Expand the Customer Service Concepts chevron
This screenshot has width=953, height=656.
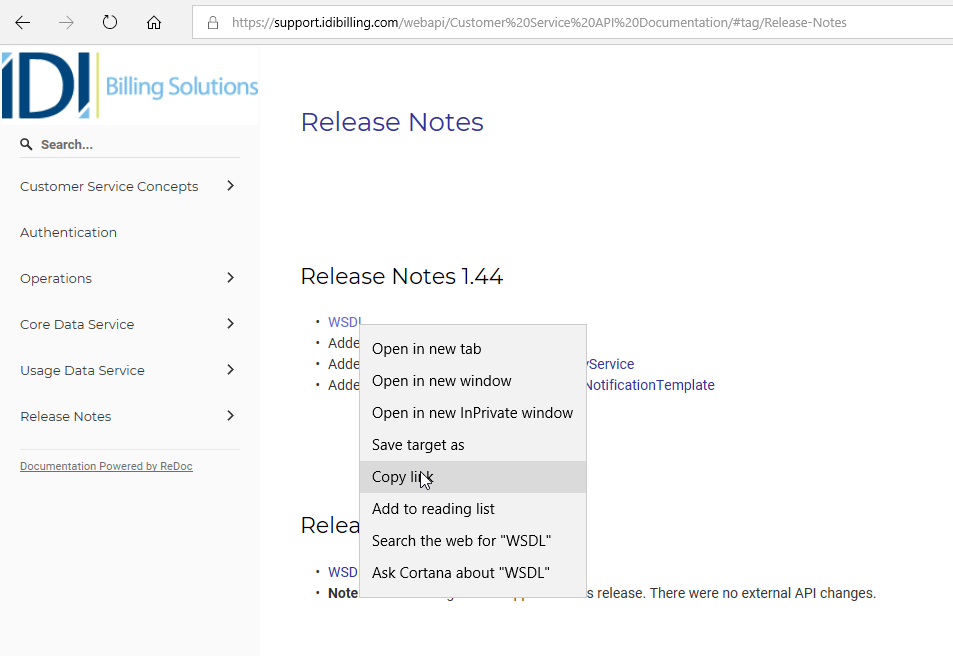tap(230, 186)
